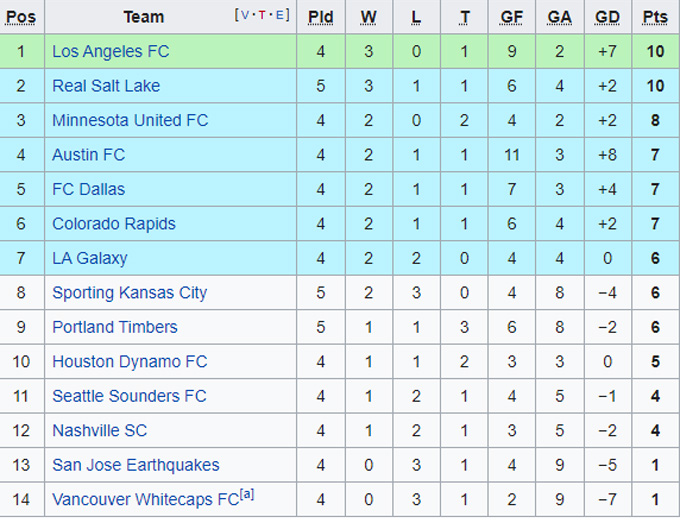Click the Real Salt Lake link

point(106,86)
